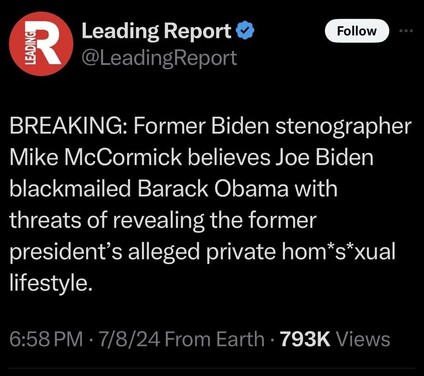Click the blue verified checkmark badge

tap(245, 31)
